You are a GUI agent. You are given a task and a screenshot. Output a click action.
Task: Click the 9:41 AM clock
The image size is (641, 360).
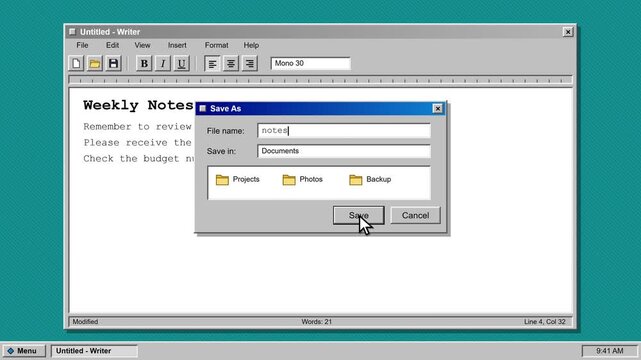[610, 351]
